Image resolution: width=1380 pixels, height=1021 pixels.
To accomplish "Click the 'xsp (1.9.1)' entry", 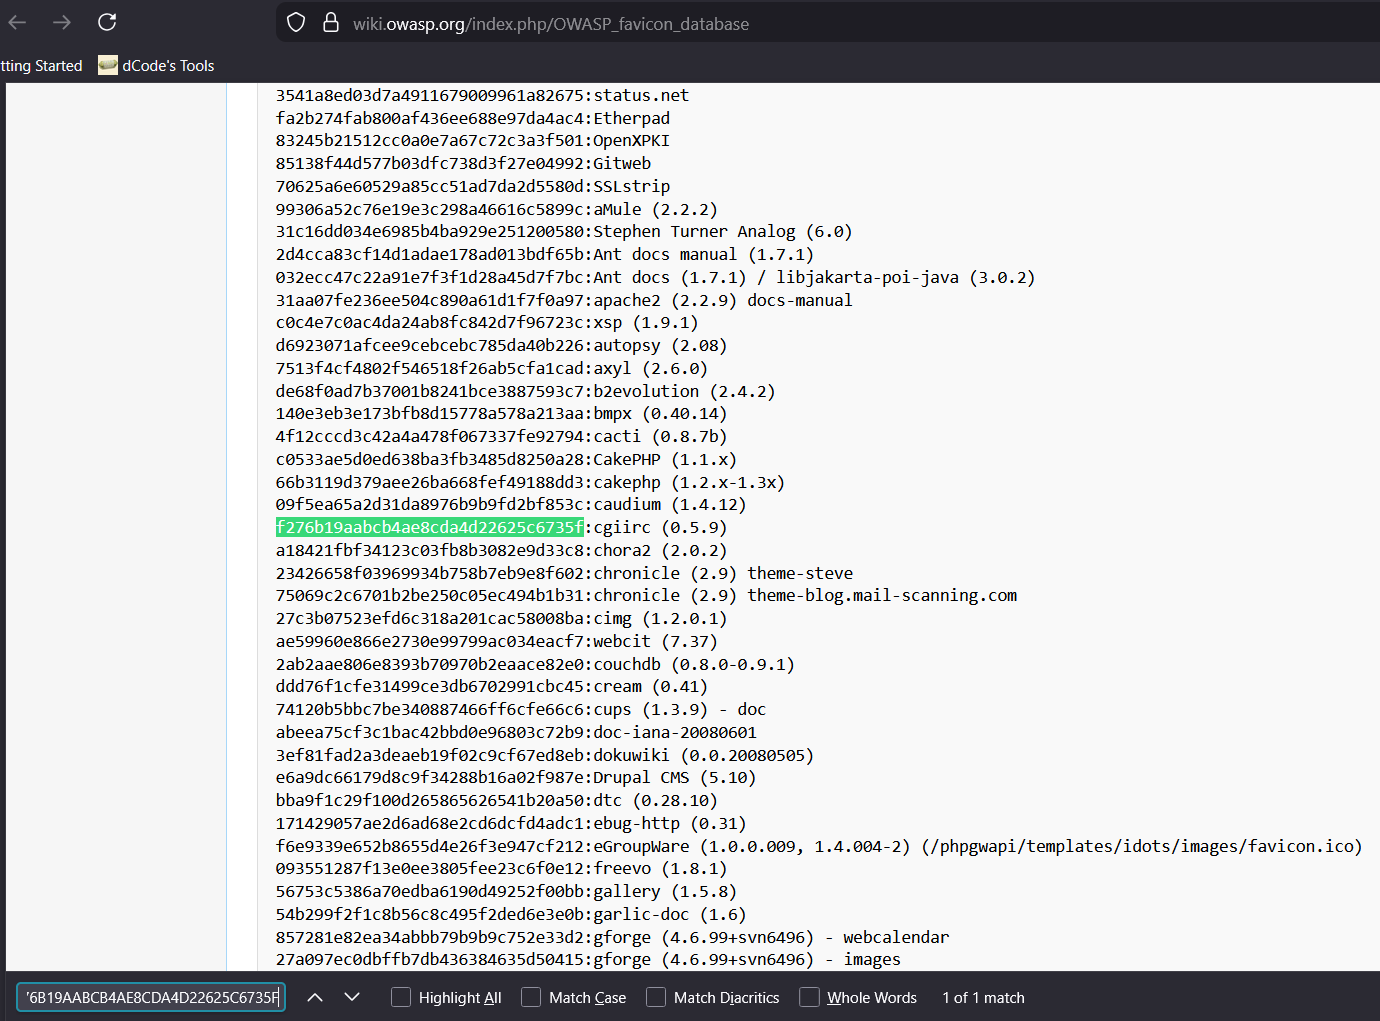I will 646,323.
